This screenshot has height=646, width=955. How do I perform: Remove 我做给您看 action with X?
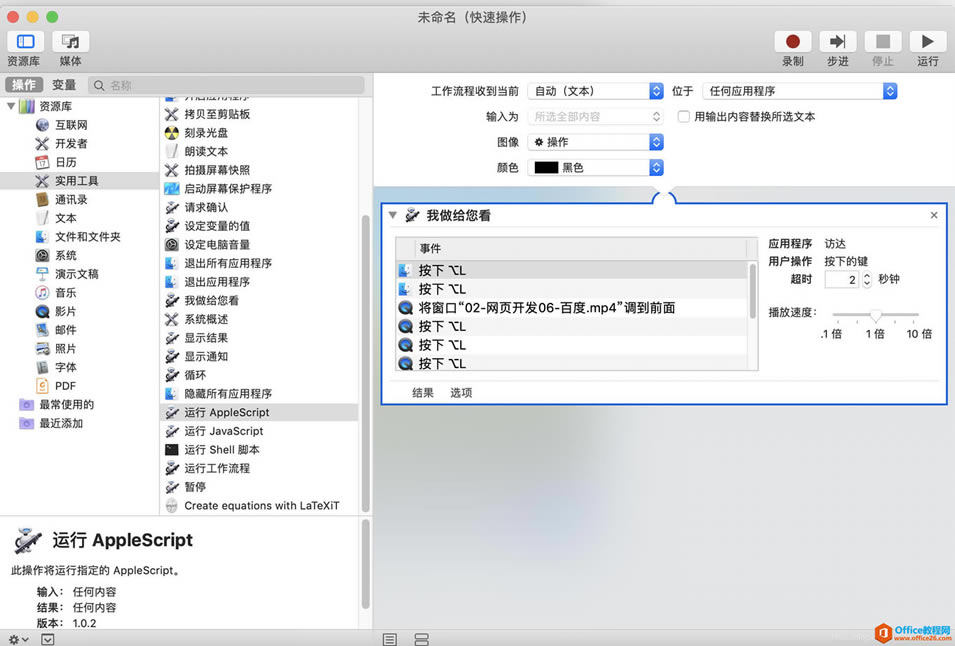coord(934,215)
